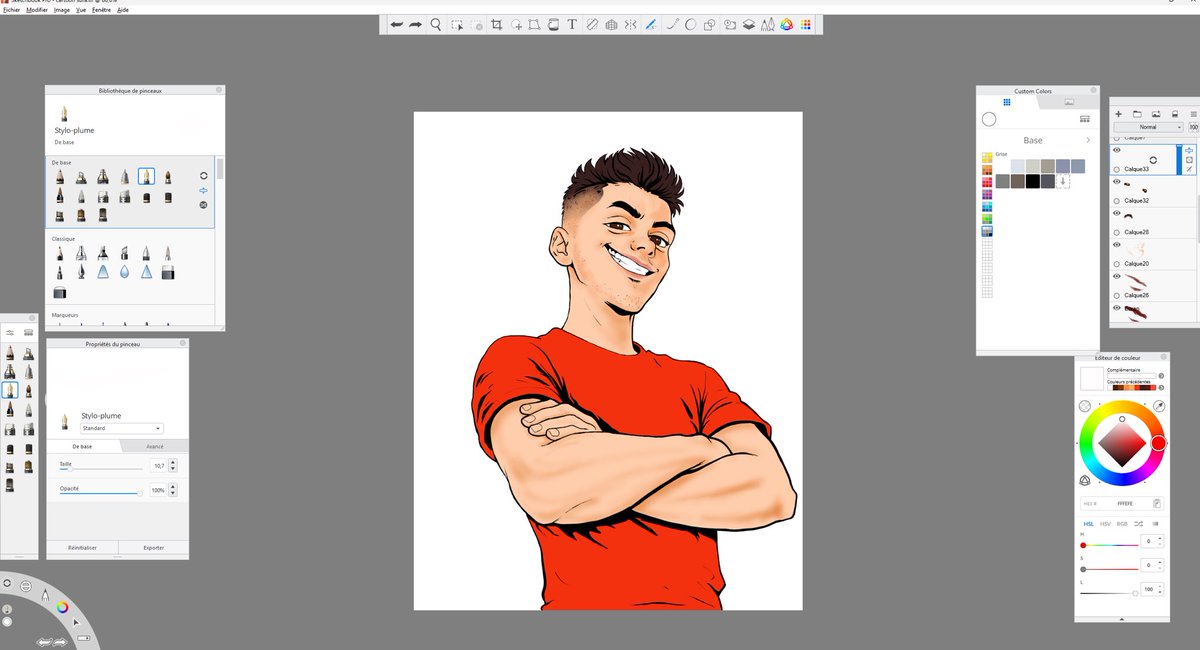The image size is (1200, 650).
Task: Select the Quick Transform tool
Action: [x=516, y=25]
